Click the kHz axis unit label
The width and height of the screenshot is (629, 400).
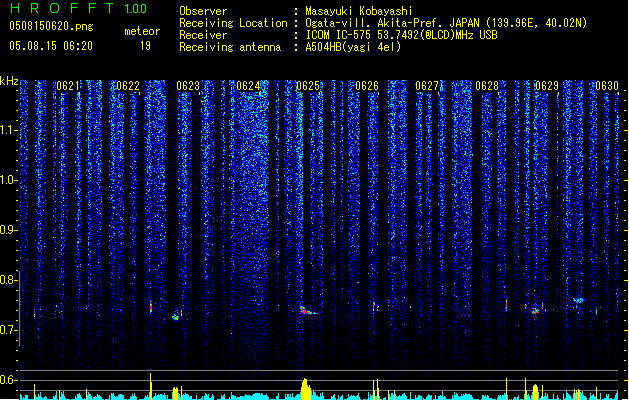tap(9, 81)
